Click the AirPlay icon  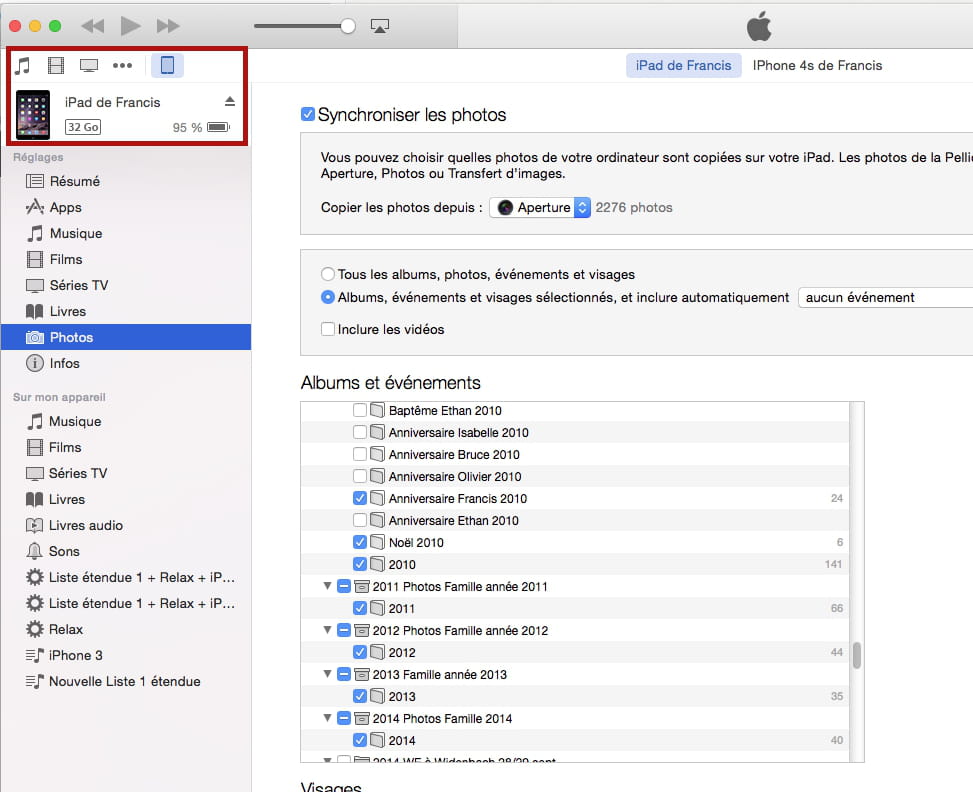[x=380, y=26]
